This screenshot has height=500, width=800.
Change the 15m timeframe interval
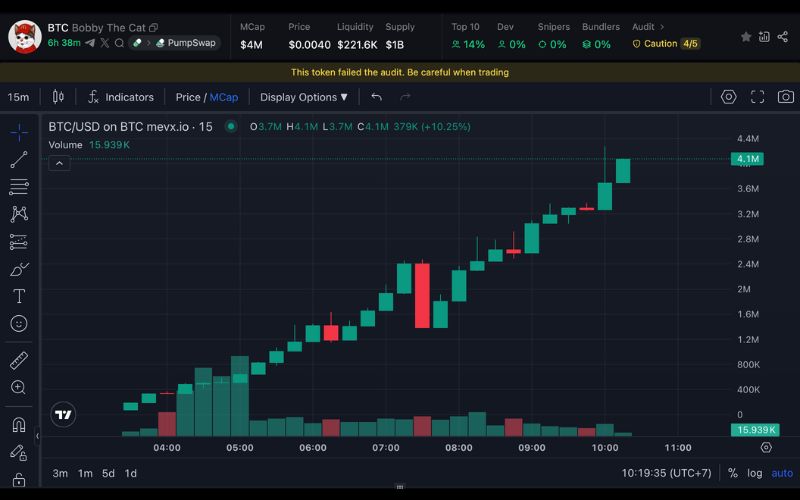(x=18, y=97)
